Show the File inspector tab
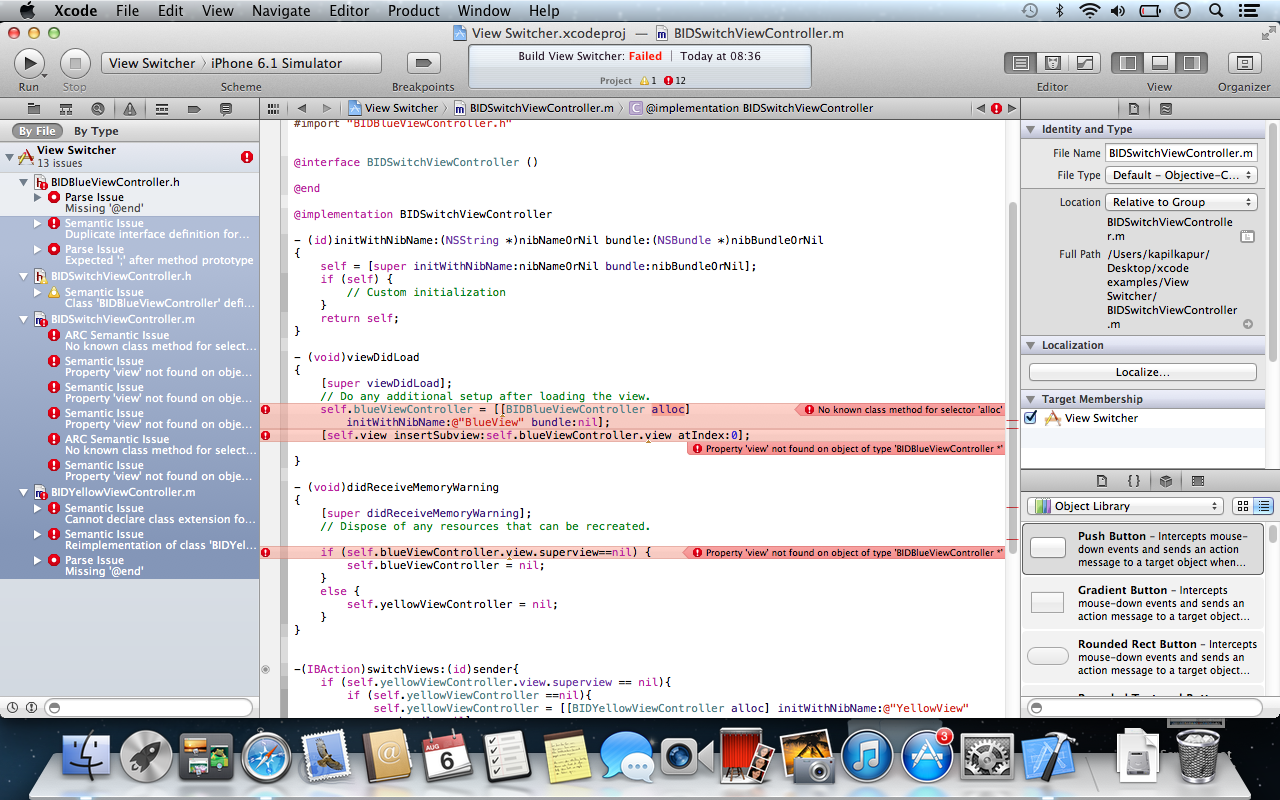Image resolution: width=1280 pixels, height=800 pixels. 1134,108
